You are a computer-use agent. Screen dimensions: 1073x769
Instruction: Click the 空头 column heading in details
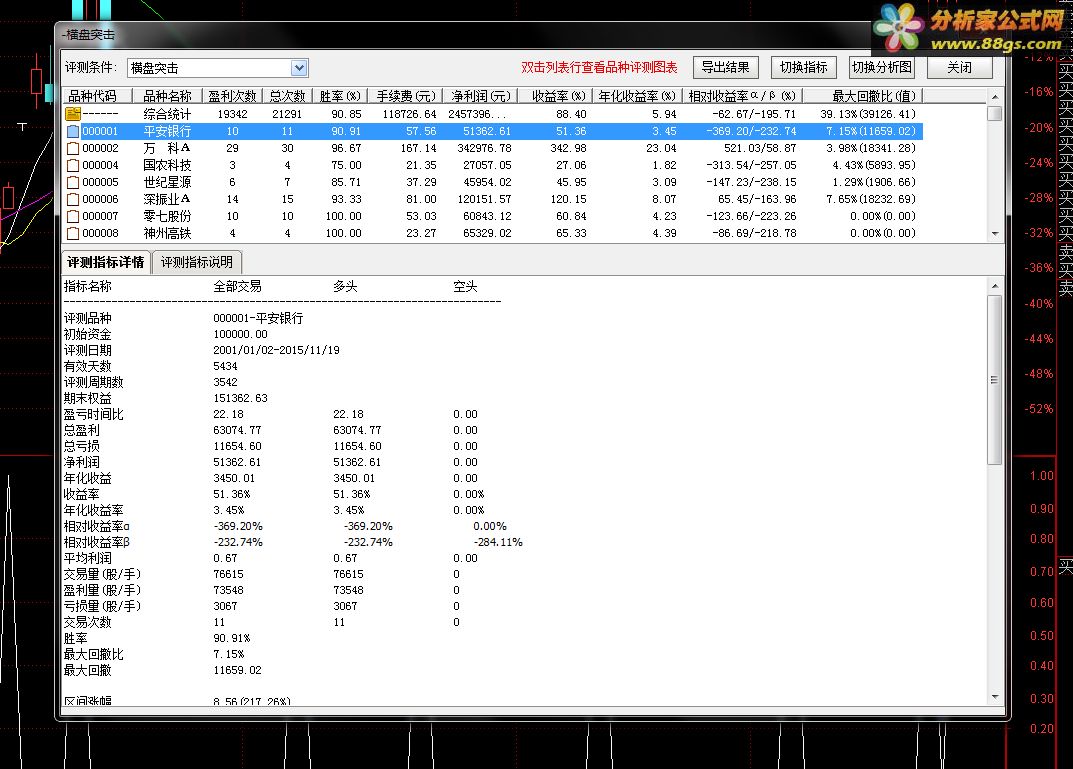coord(465,287)
